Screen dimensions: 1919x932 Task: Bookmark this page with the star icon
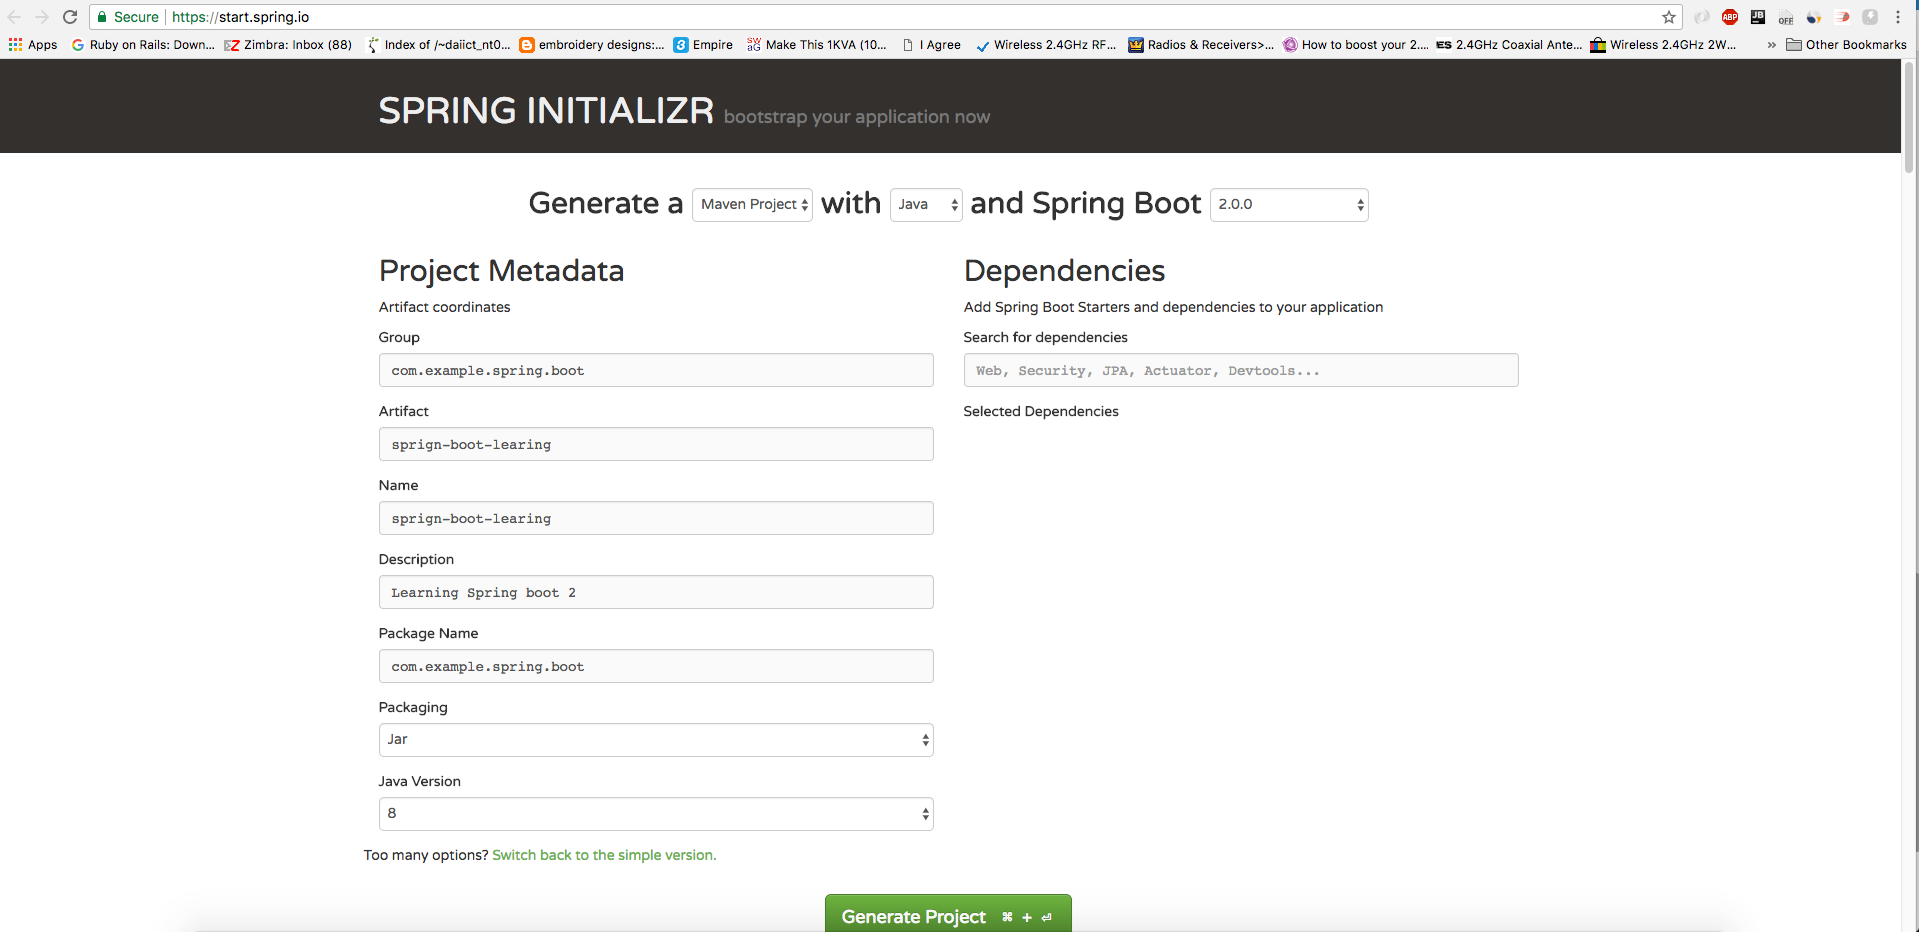coord(1669,17)
